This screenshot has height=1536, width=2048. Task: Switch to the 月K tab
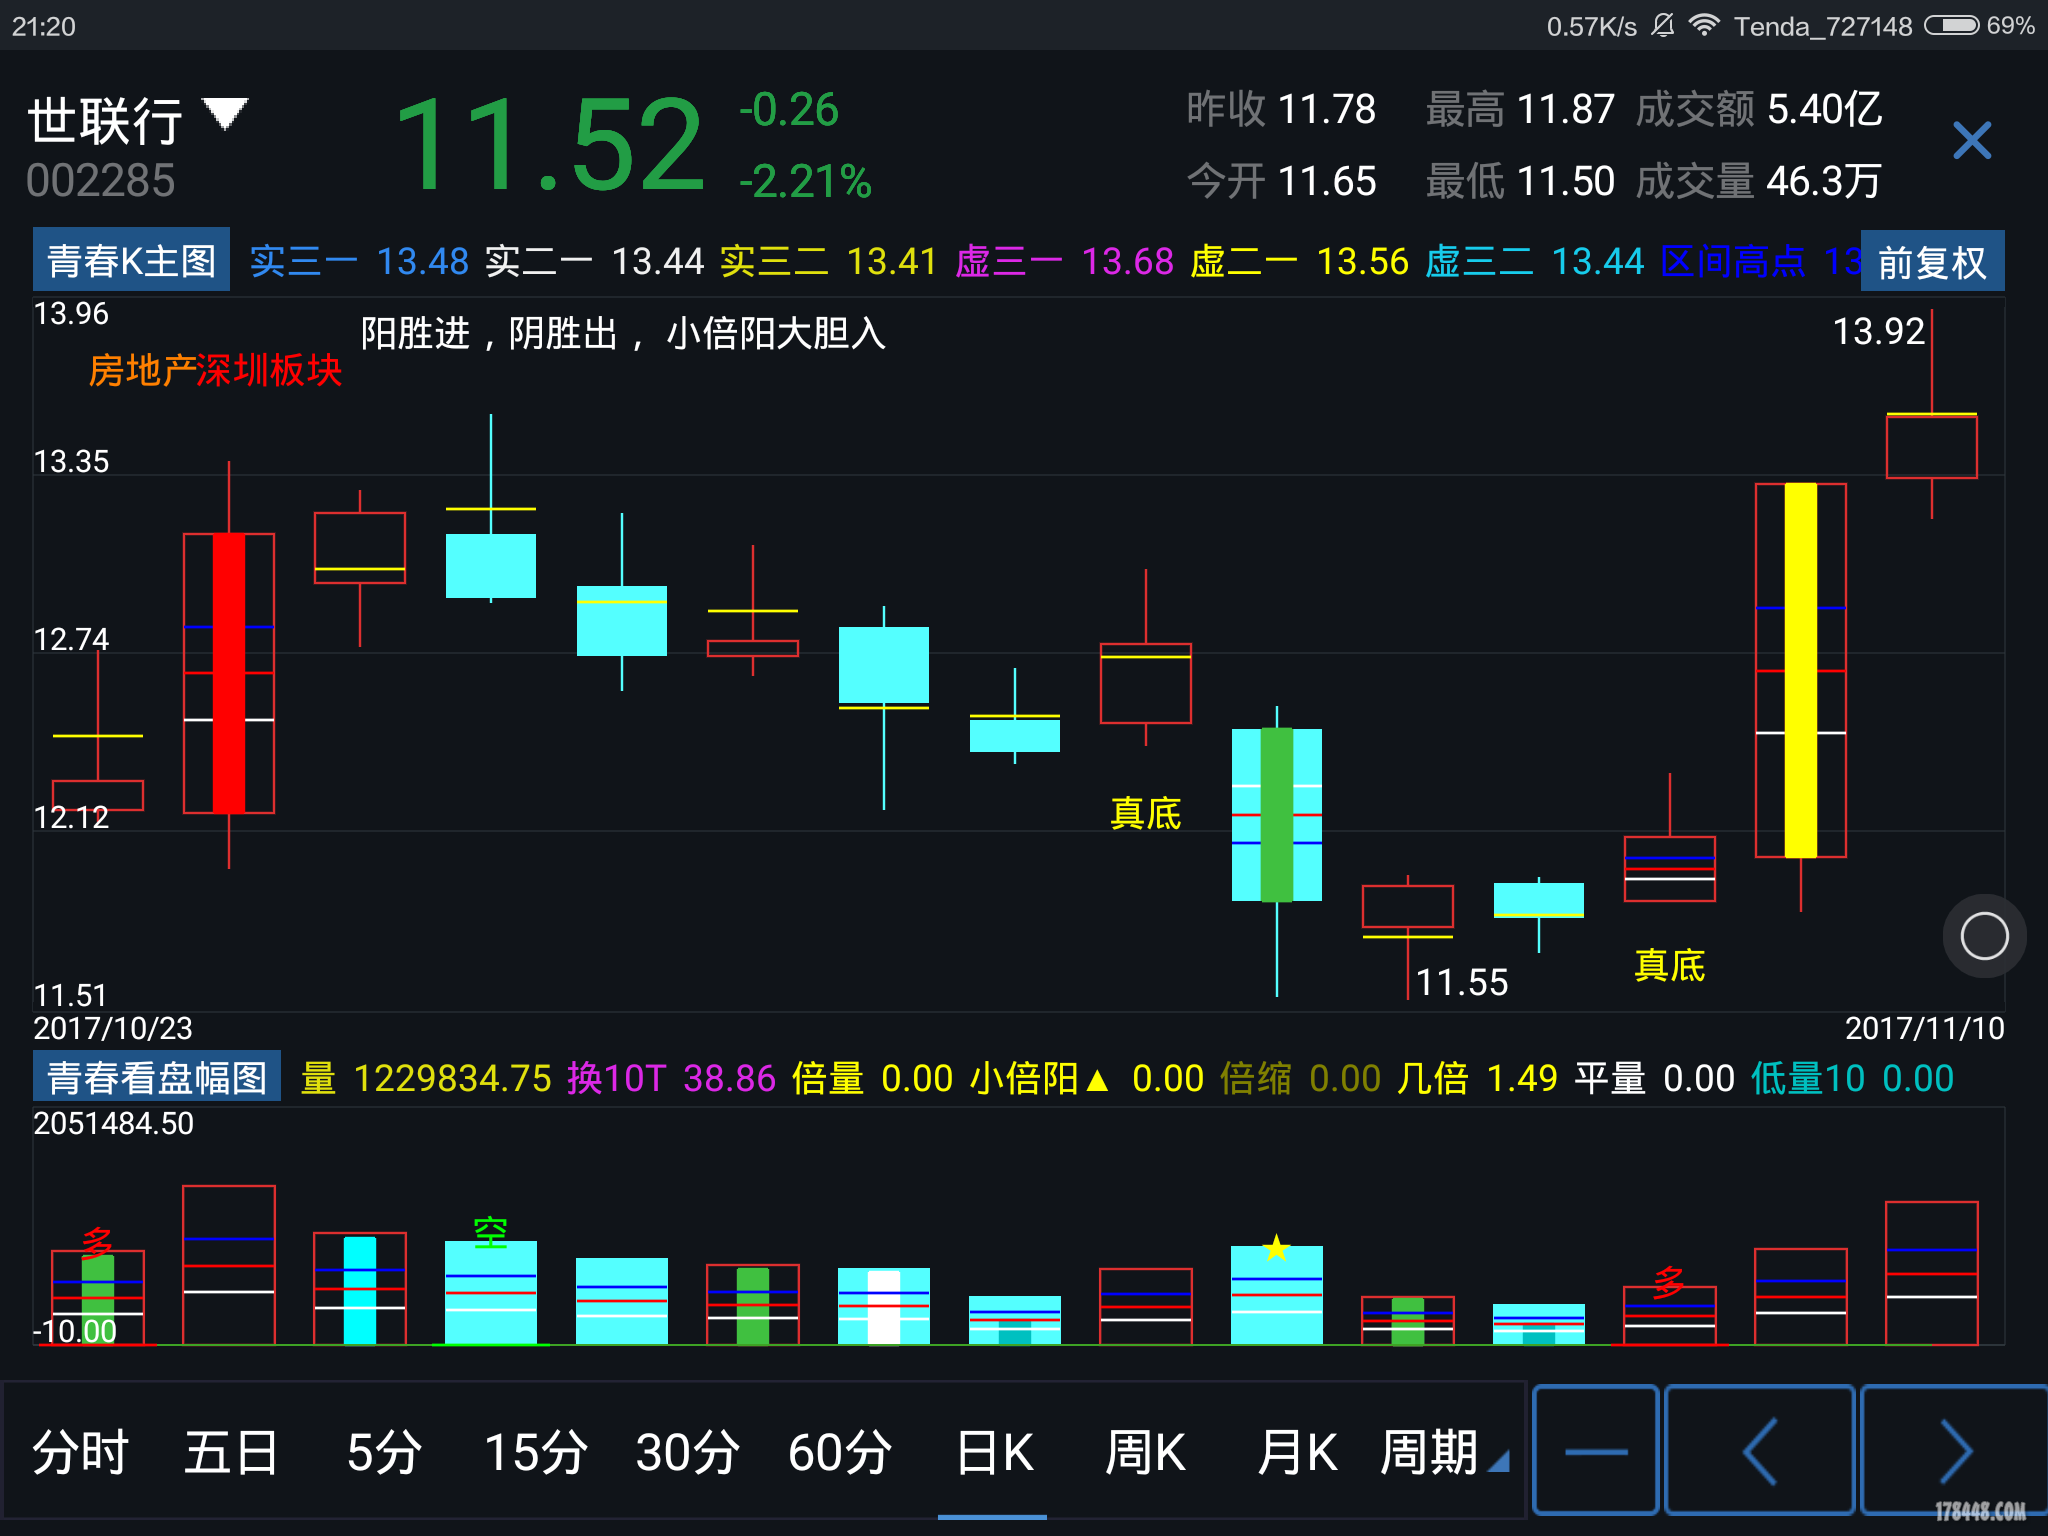coord(1297,1452)
